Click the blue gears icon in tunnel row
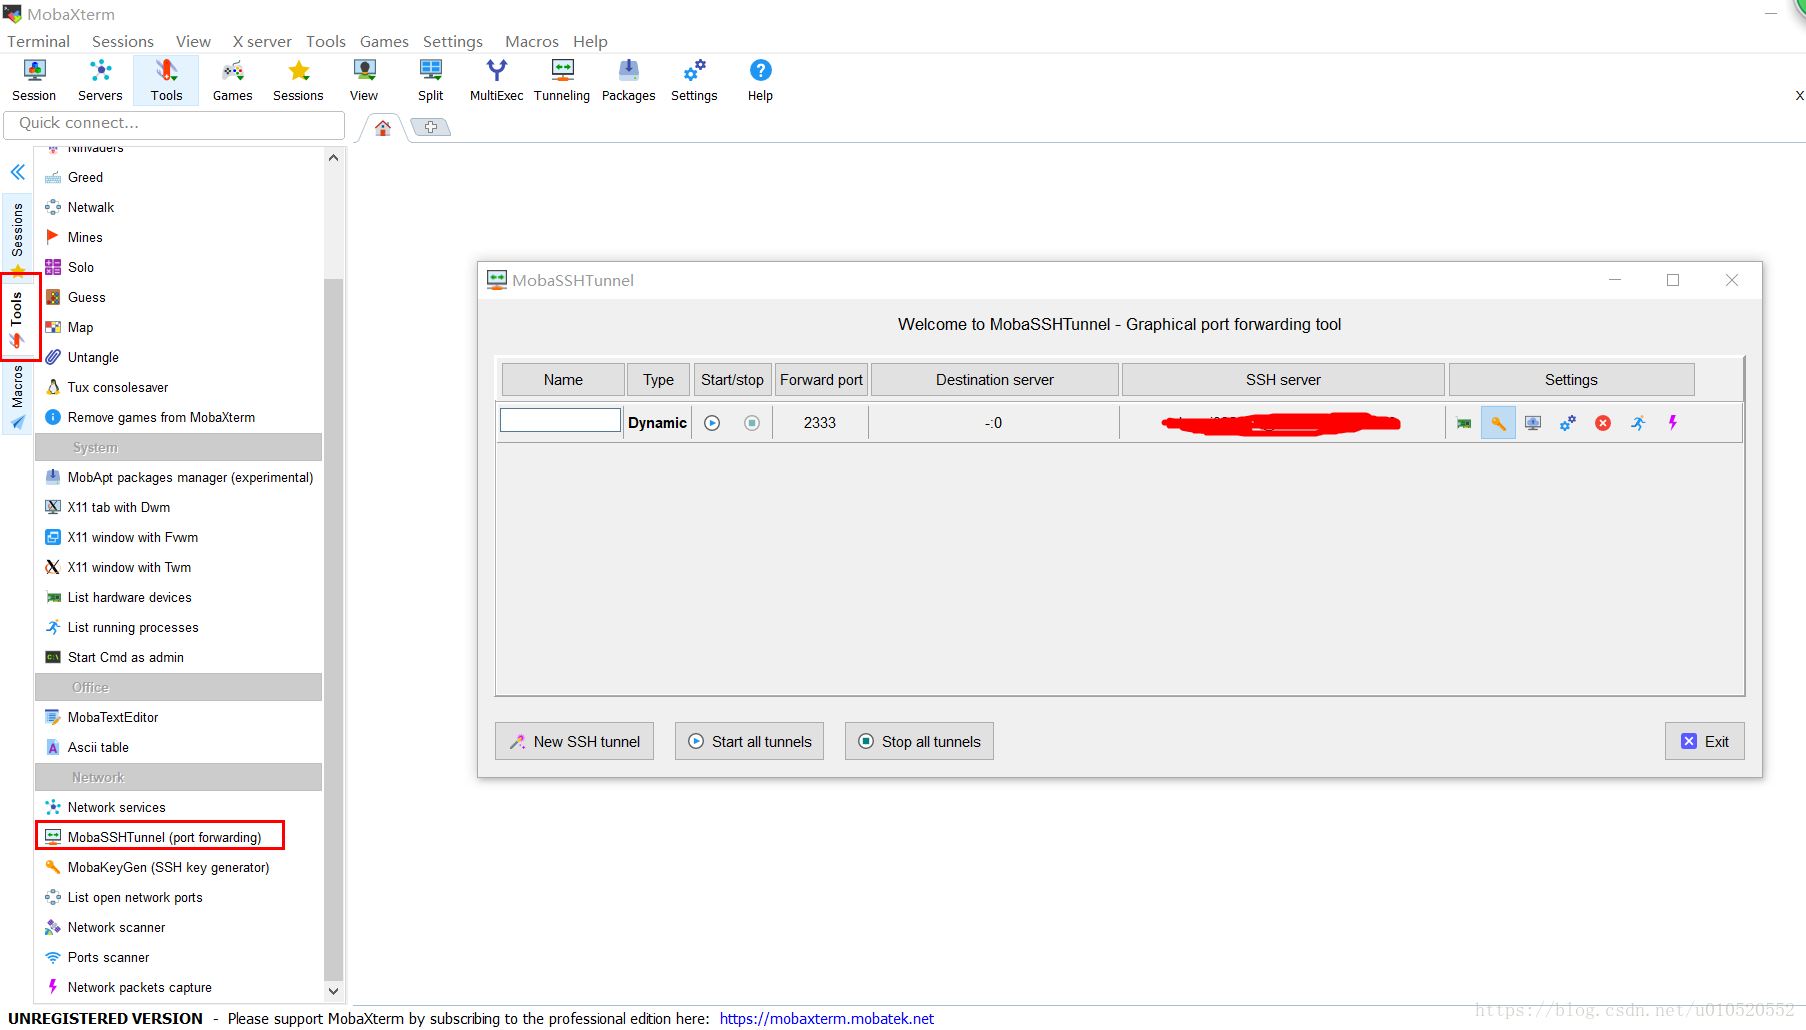Viewport: 1806px width, 1030px height. point(1568,423)
